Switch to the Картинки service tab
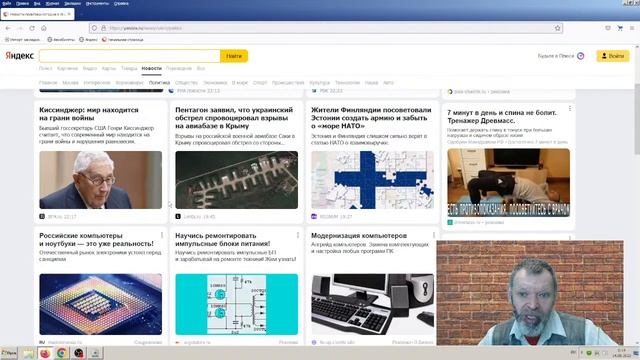This screenshot has width=640, height=360. tap(67, 68)
